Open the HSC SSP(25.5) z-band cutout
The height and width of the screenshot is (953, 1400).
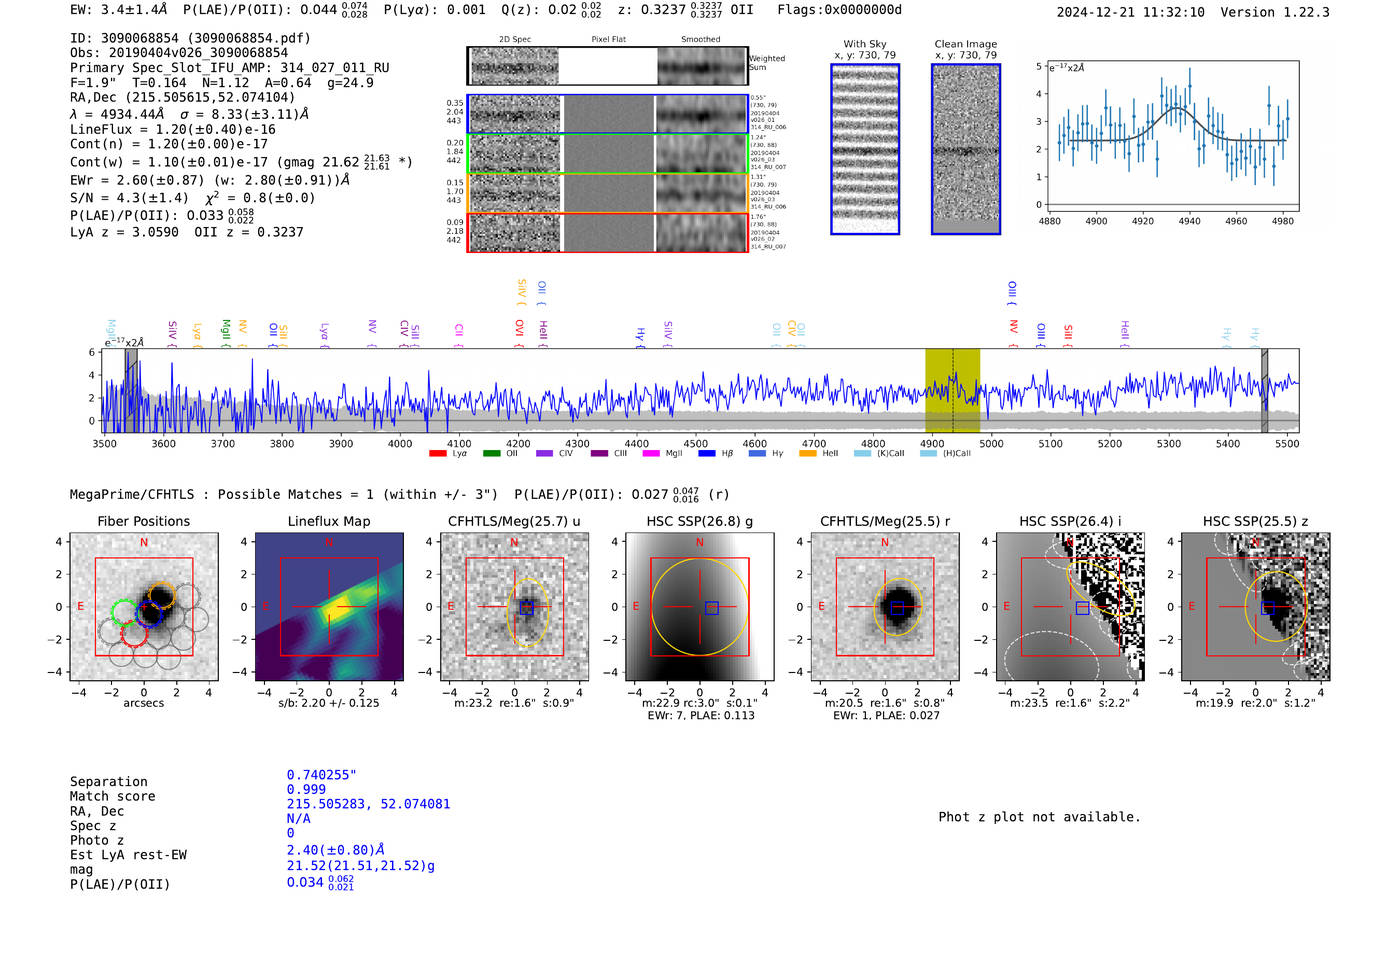pos(1256,607)
